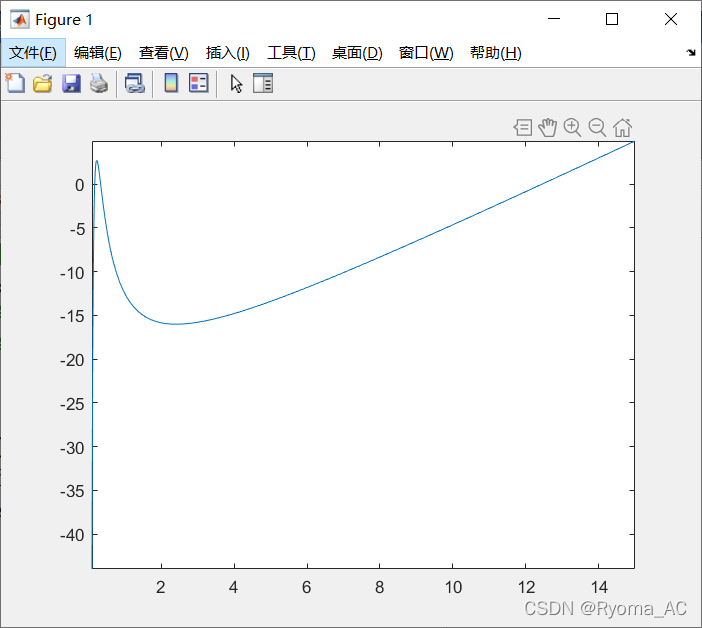Open the 文件(F) menu
This screenshot has height=628, width=702.
[x=33, y=53]
